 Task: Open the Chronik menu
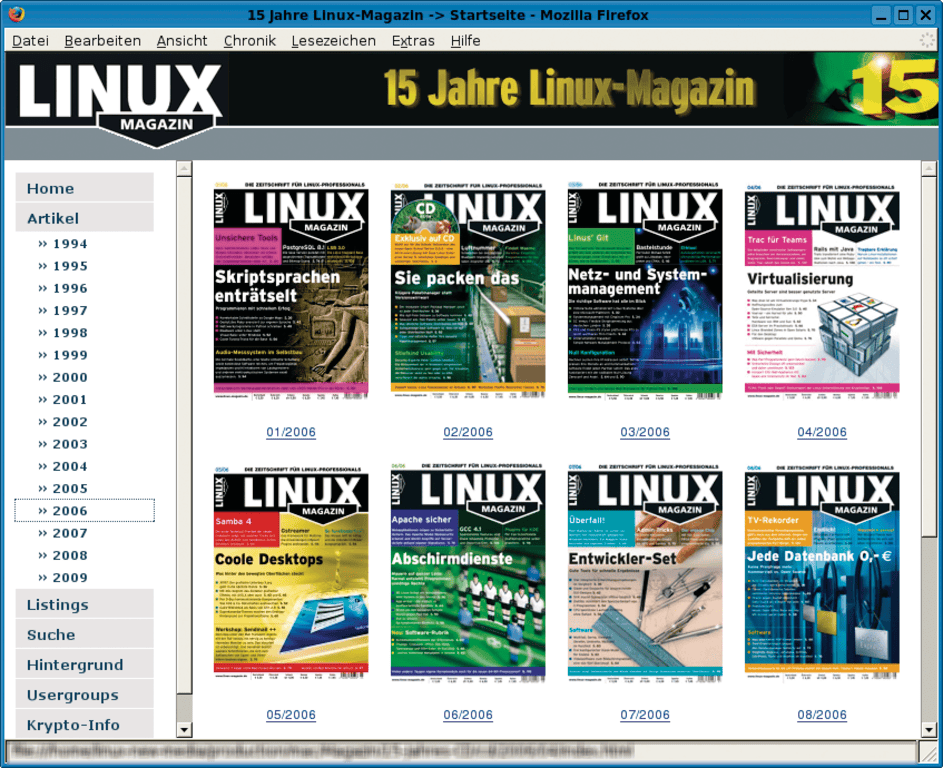click(x=250, y=41)
